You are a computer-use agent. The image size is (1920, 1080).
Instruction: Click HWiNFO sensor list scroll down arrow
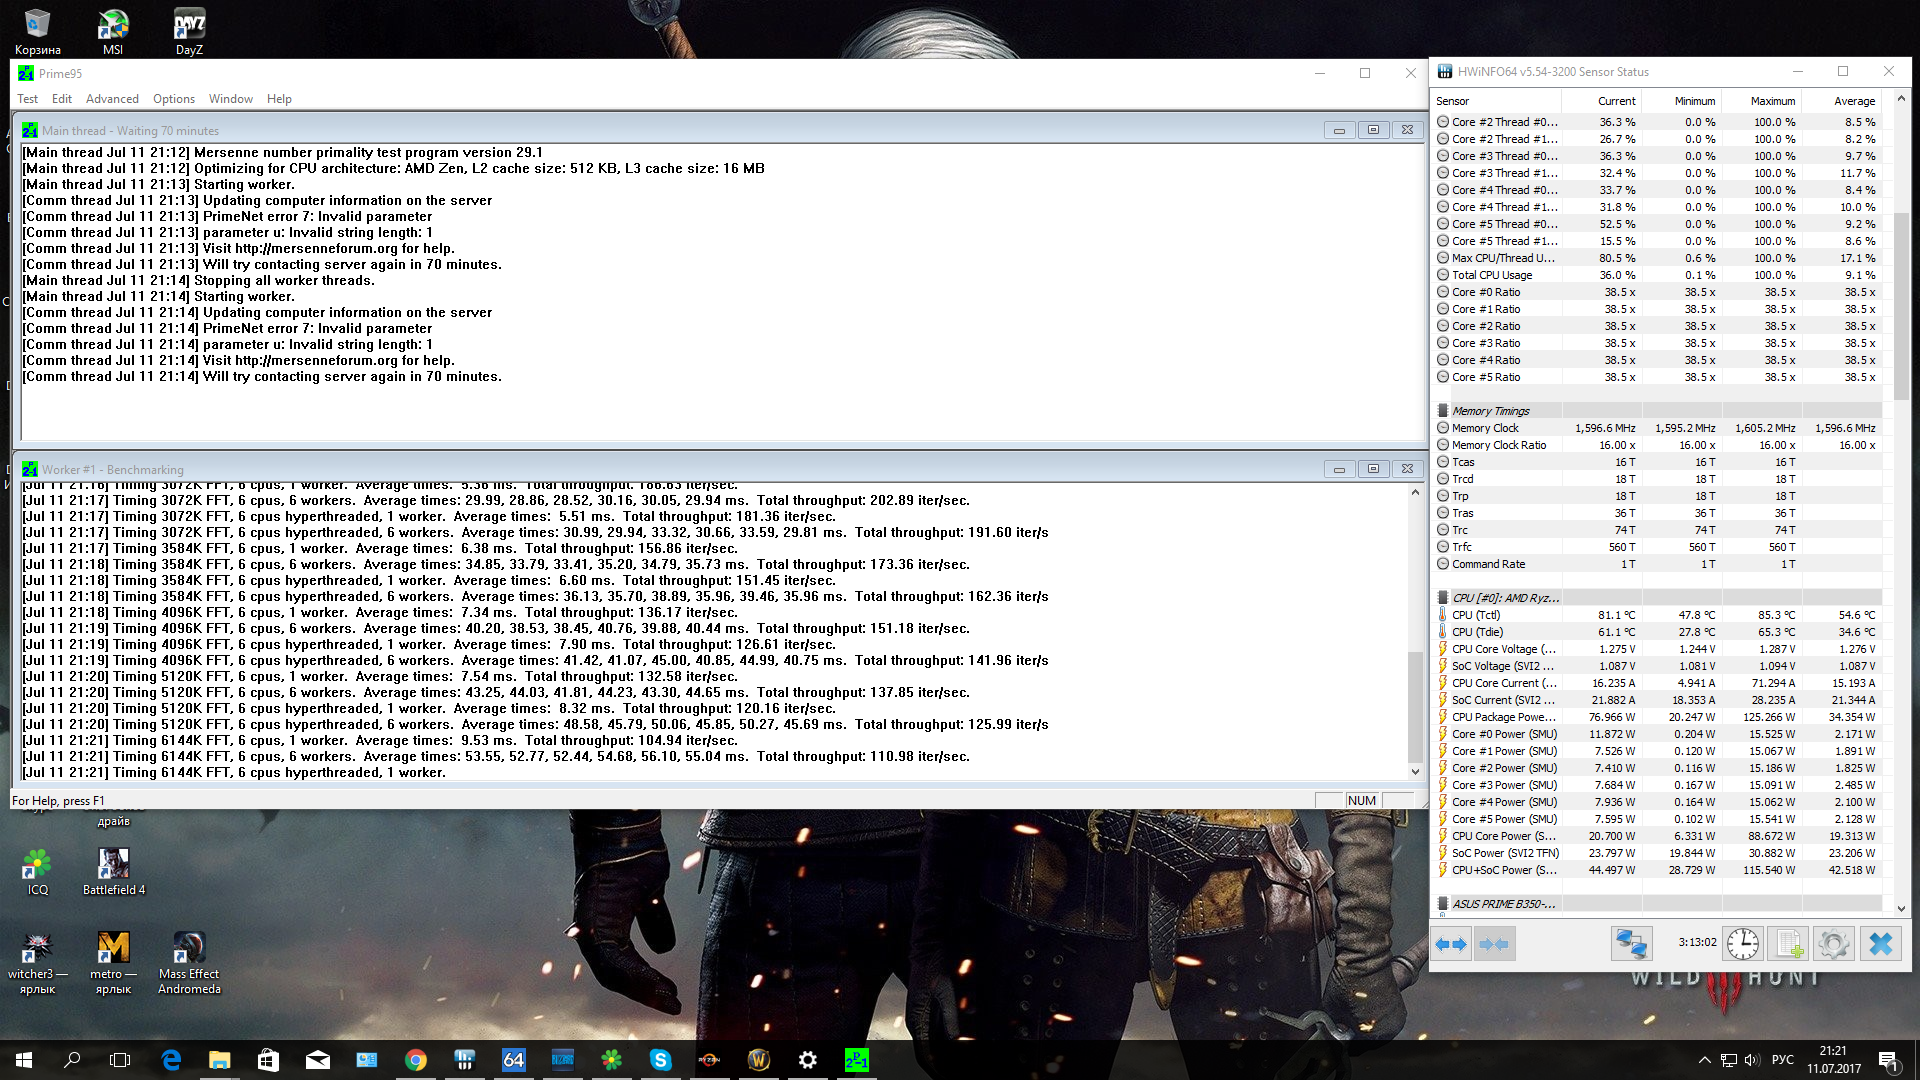pyautogui.click(x=1901, y=909)
